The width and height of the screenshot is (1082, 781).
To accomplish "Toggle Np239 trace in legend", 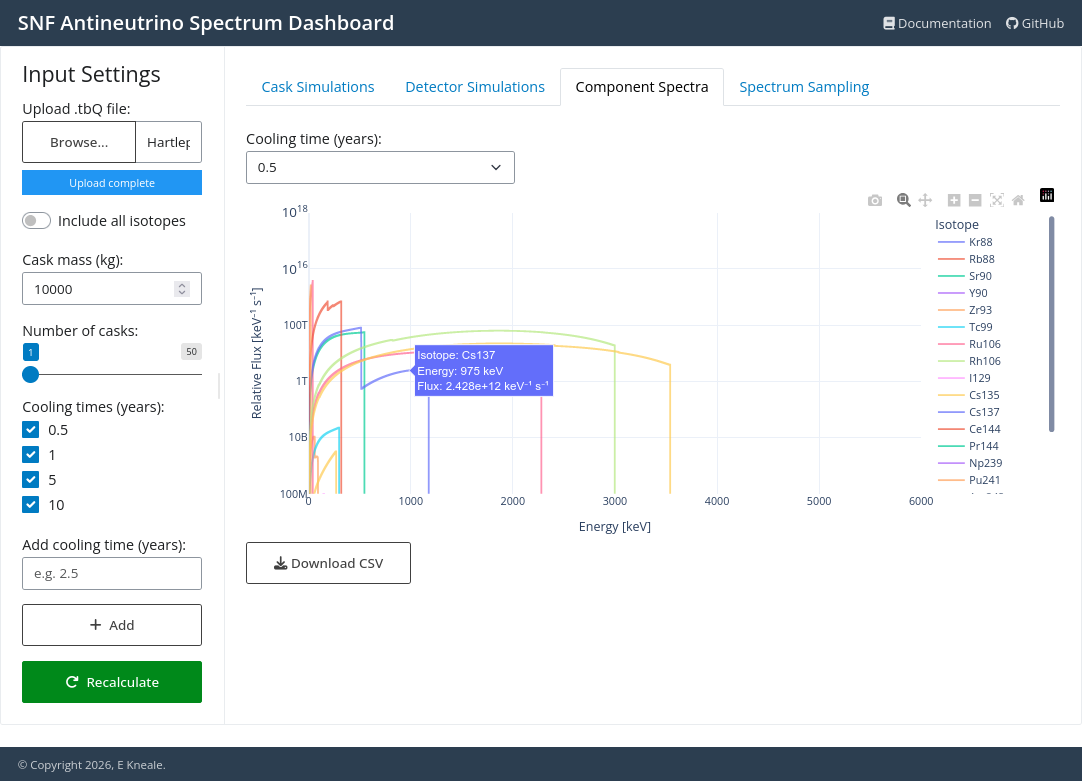I will [970, 463].
